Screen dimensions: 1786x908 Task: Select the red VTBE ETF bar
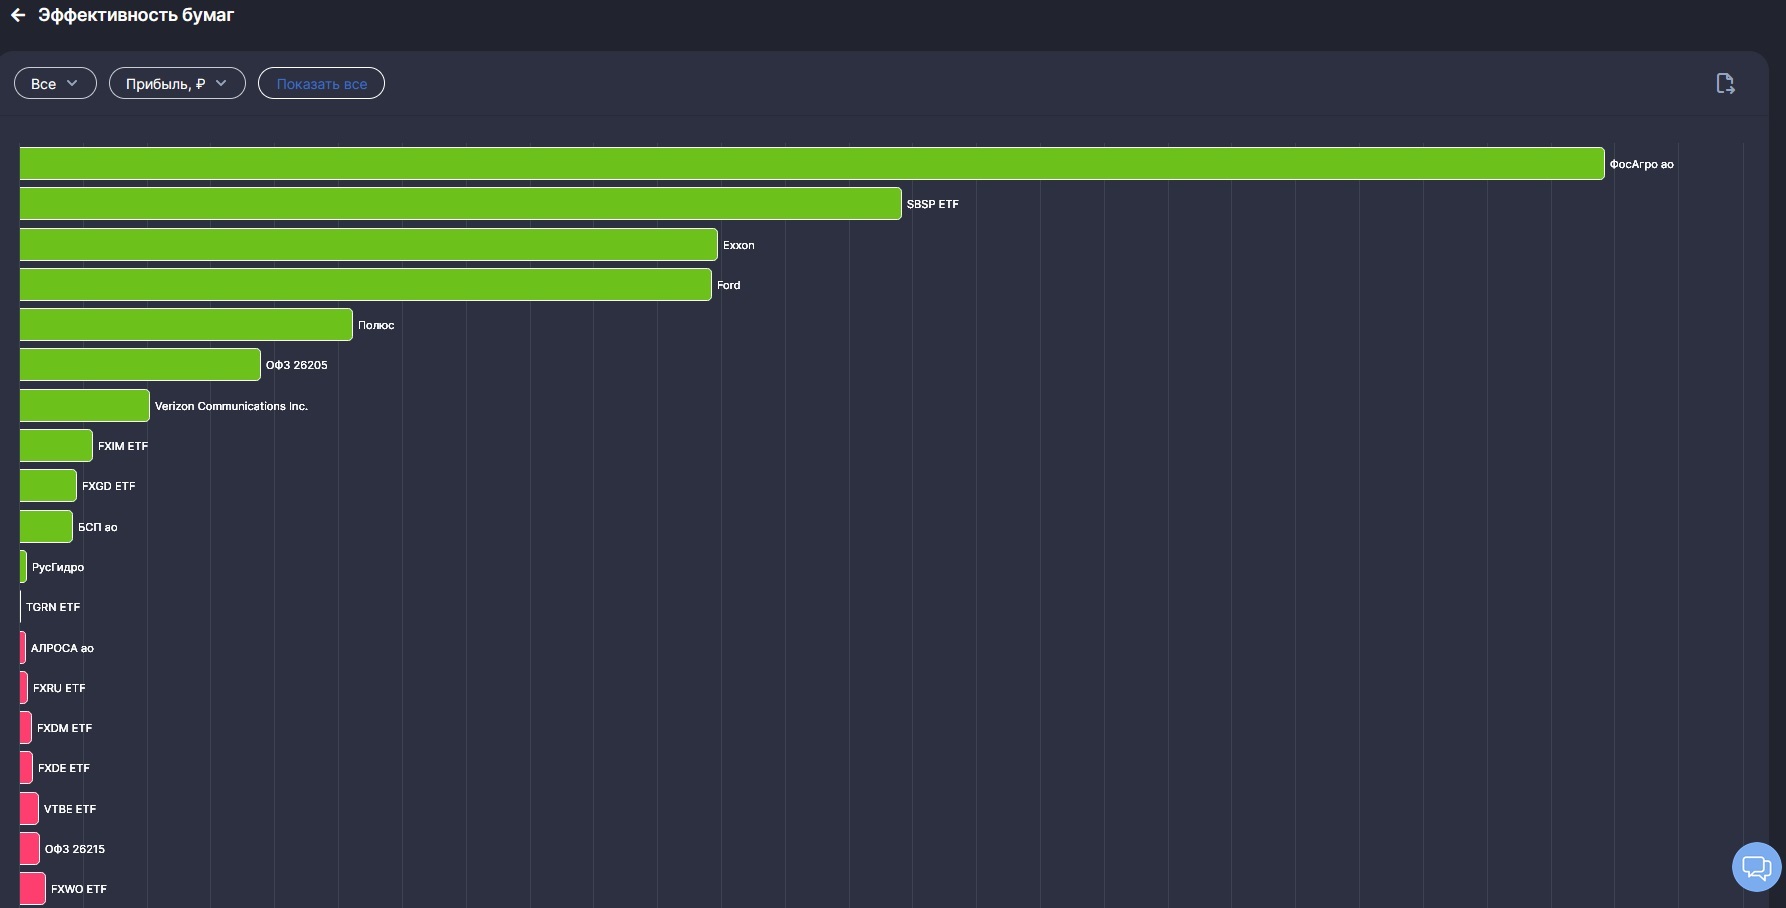pyautogui.click(x=29, y=809)
